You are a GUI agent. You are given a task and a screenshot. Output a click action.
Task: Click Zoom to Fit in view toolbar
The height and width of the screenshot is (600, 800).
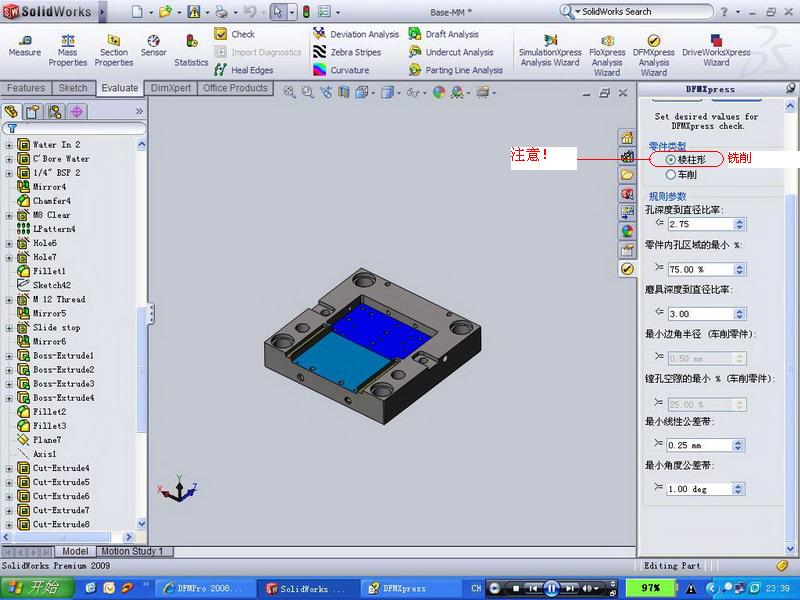pos(289,92)
